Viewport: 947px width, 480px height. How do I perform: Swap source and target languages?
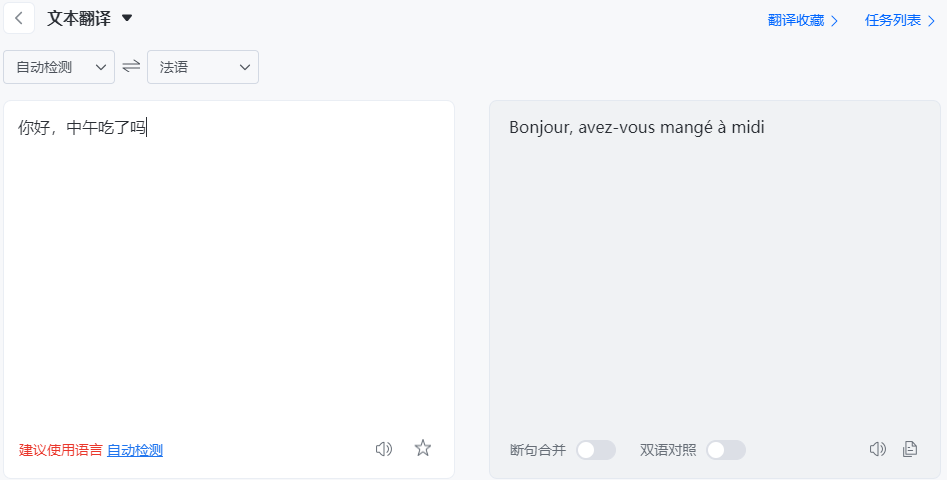tap(131, 67)
